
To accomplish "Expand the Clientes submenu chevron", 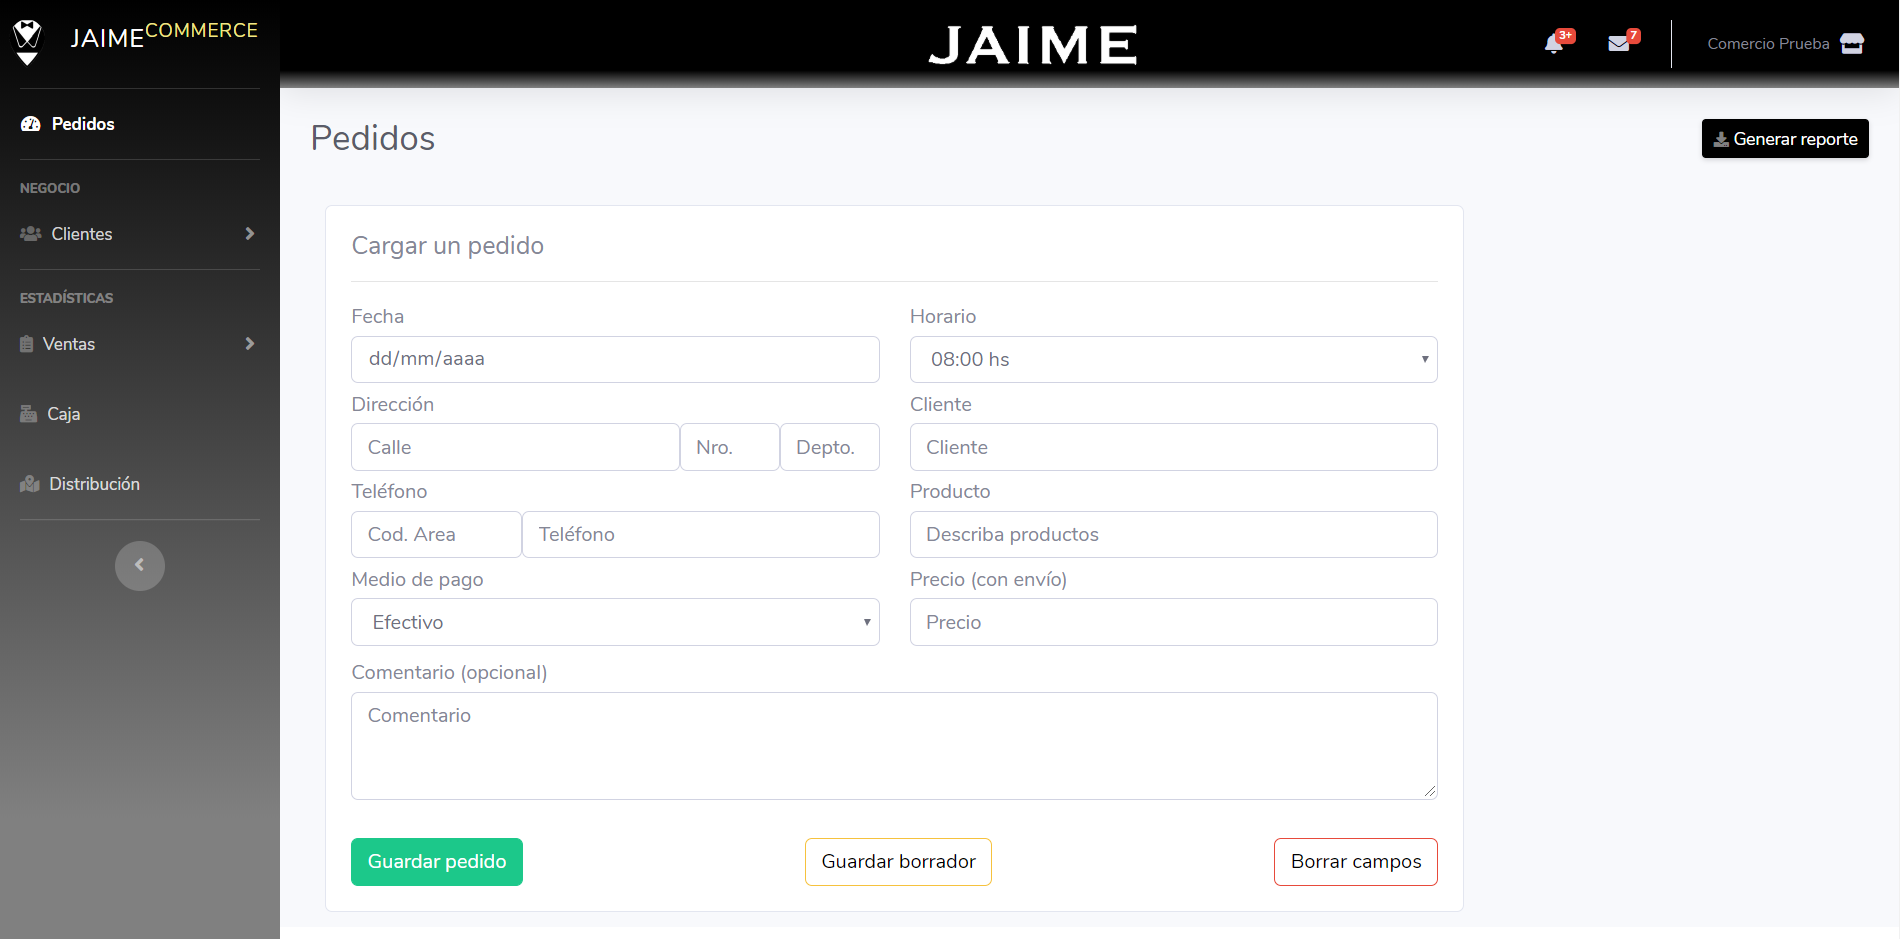I will coord(249,234).
